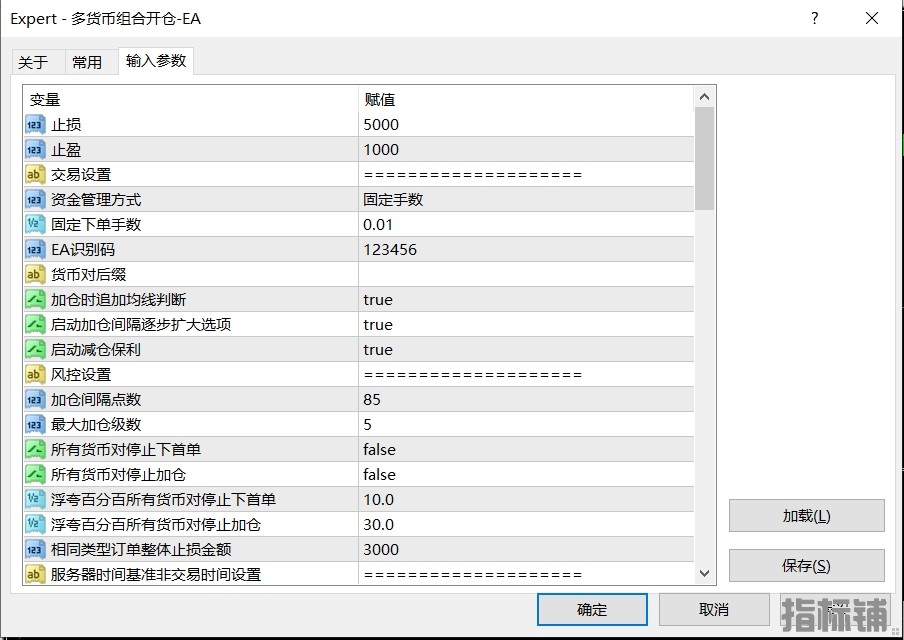
Task: Change 所有货币对停止下首单 false value
Action: pyautogui.click(x=526, y=450)
